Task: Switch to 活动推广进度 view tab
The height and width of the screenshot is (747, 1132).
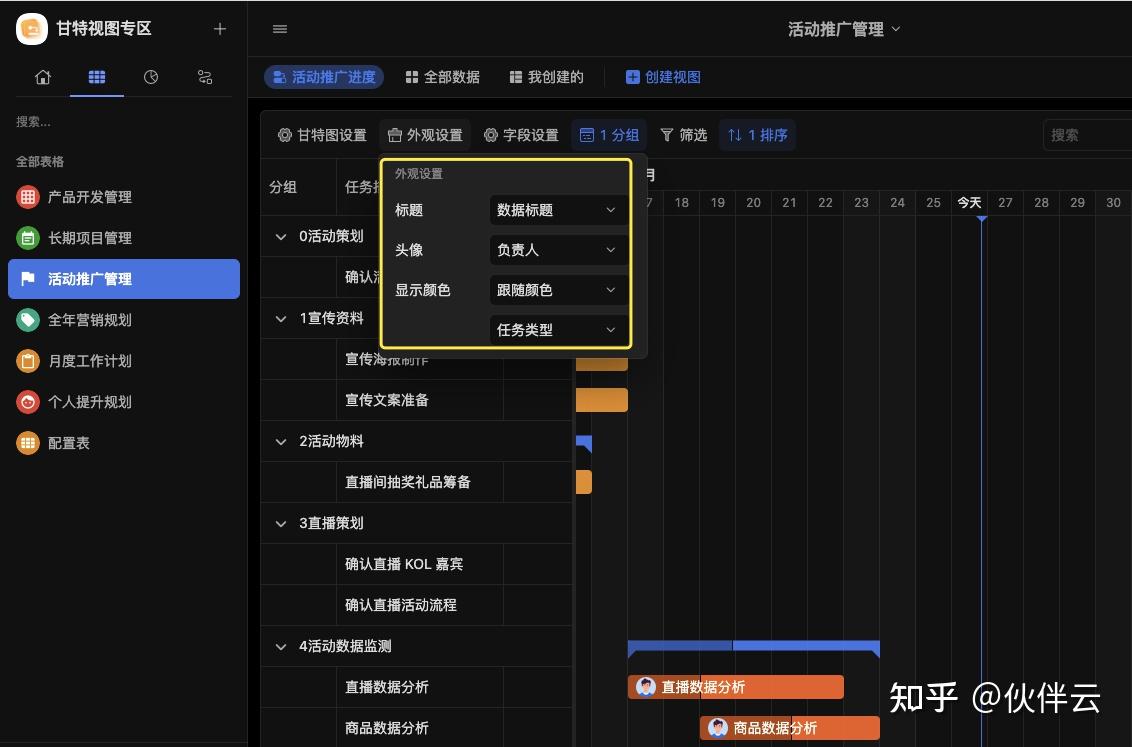Action: tap(324, 77)
